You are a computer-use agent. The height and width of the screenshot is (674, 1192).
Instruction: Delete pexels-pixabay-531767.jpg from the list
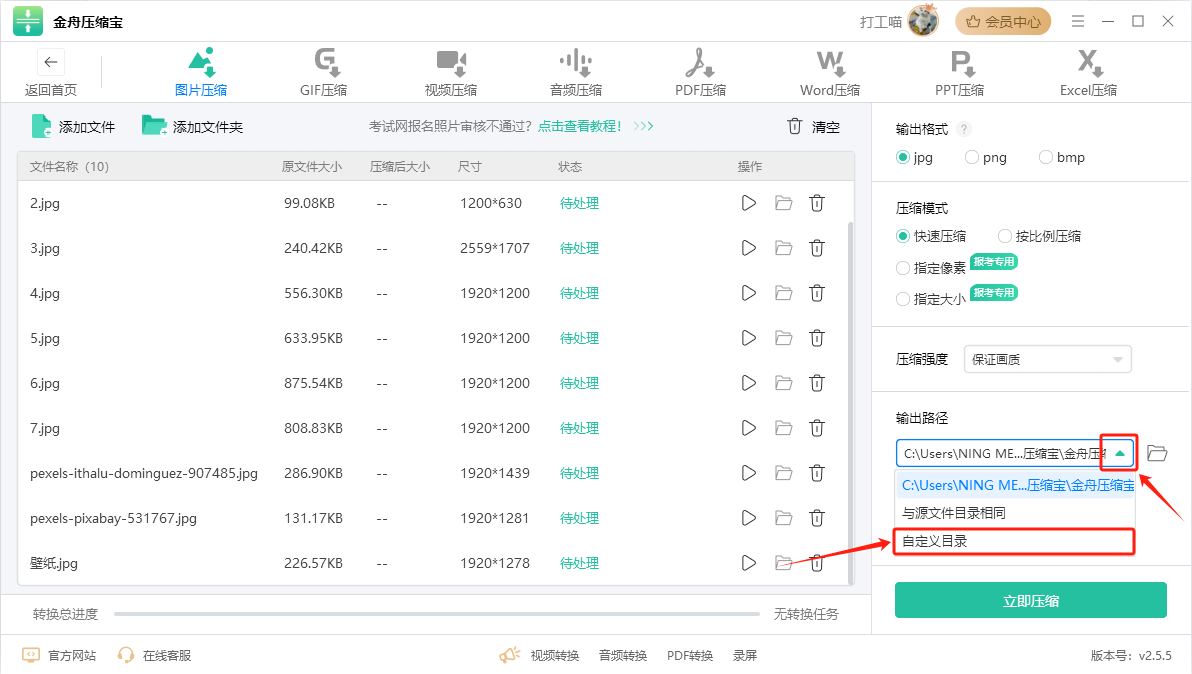tap(817, 518)
